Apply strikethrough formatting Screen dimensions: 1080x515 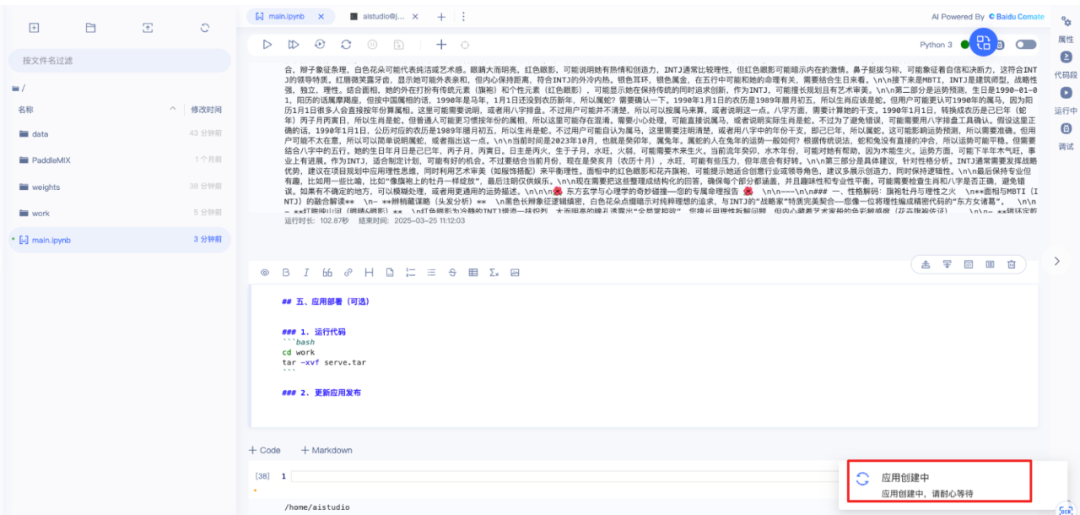tap(452, 273)
